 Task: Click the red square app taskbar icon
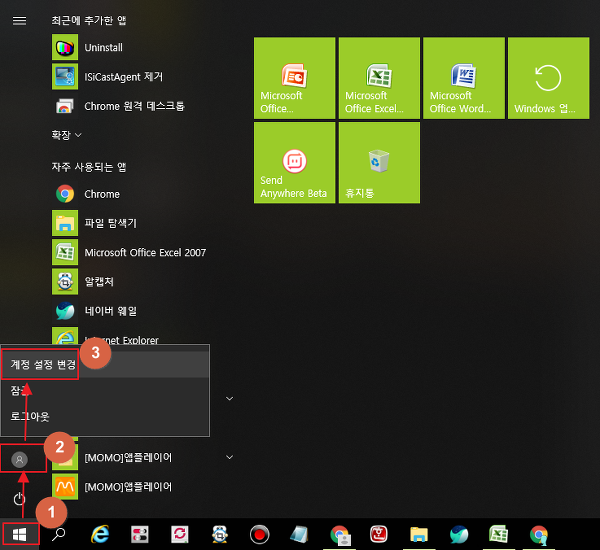[x=379, y=534]
